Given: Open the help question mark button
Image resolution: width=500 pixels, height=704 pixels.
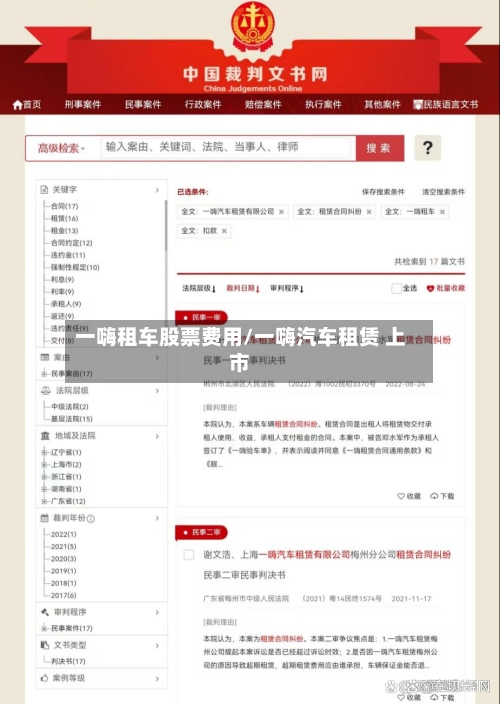Looking at the screenshot, I should point(428,148).
